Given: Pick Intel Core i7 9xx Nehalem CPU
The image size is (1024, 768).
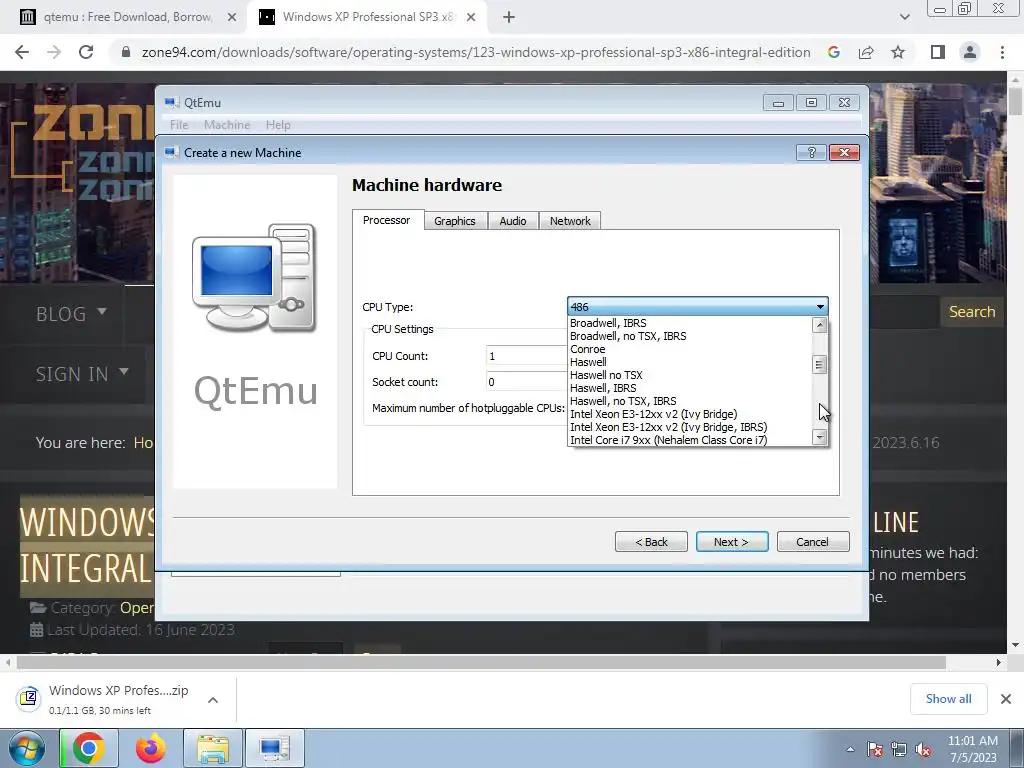Looking at the screenshot, I should pos(690,440).
